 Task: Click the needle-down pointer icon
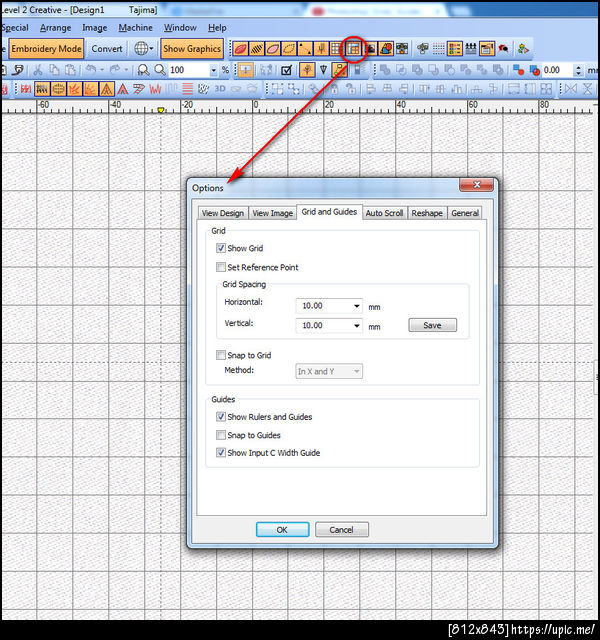[323, 70]
